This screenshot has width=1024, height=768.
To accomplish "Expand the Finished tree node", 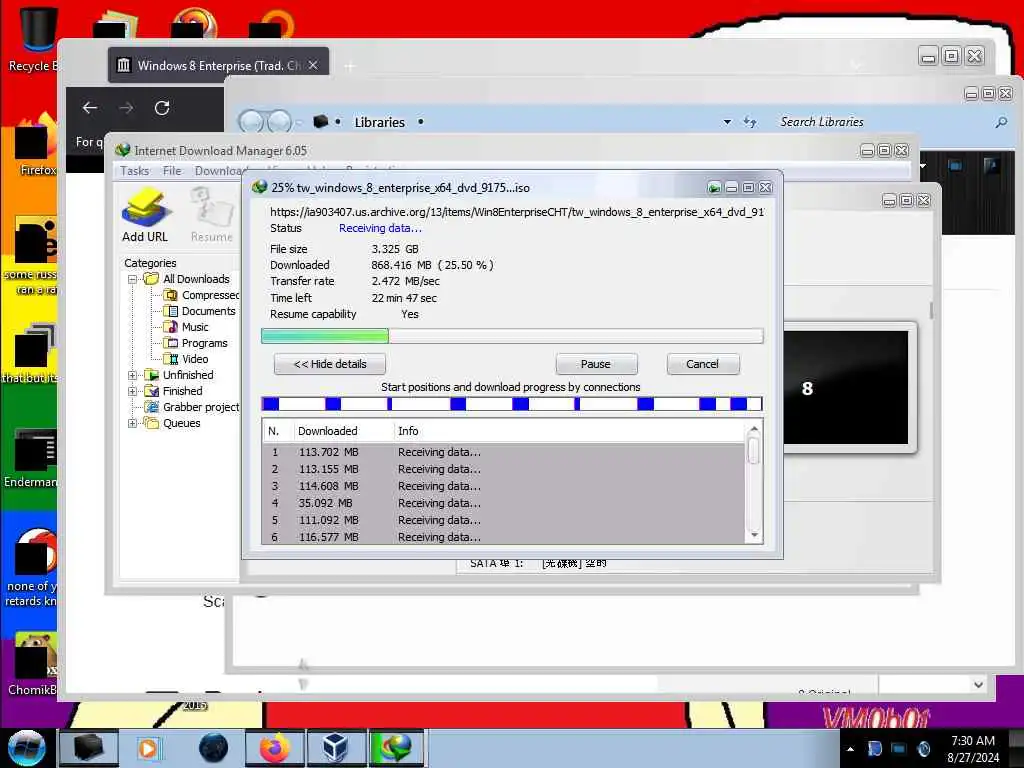I will [x=133, y=391].
